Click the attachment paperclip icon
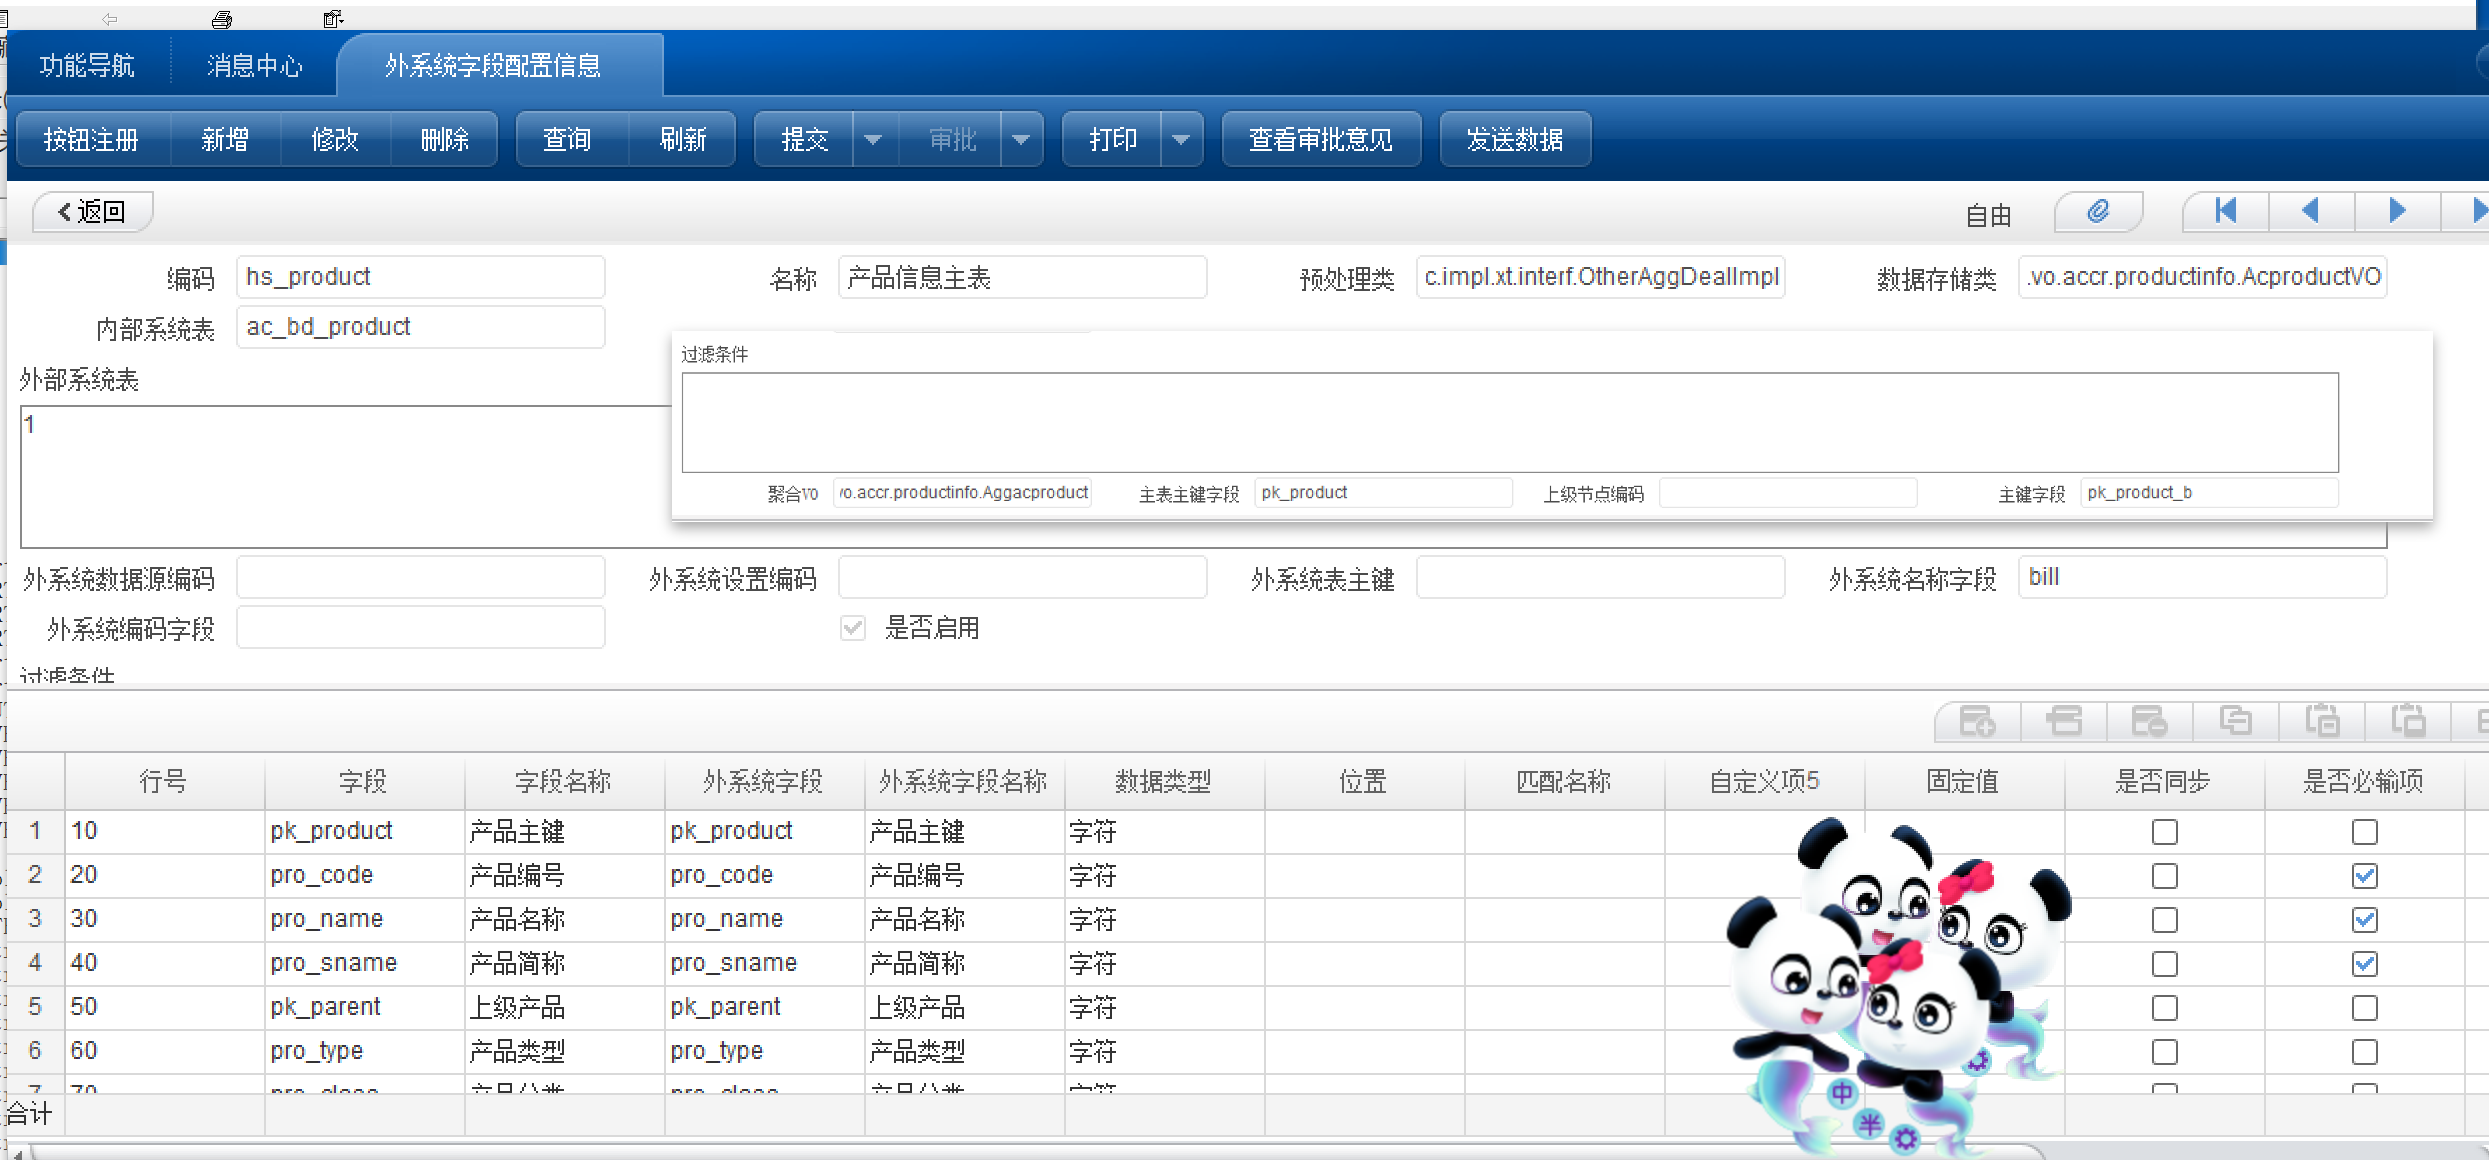Viewport: 2489px width, 1160px height. click(x=2098, y=211)
